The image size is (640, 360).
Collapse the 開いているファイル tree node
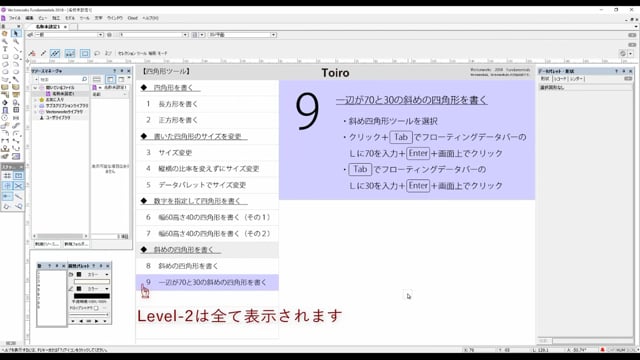coord(35,88)
